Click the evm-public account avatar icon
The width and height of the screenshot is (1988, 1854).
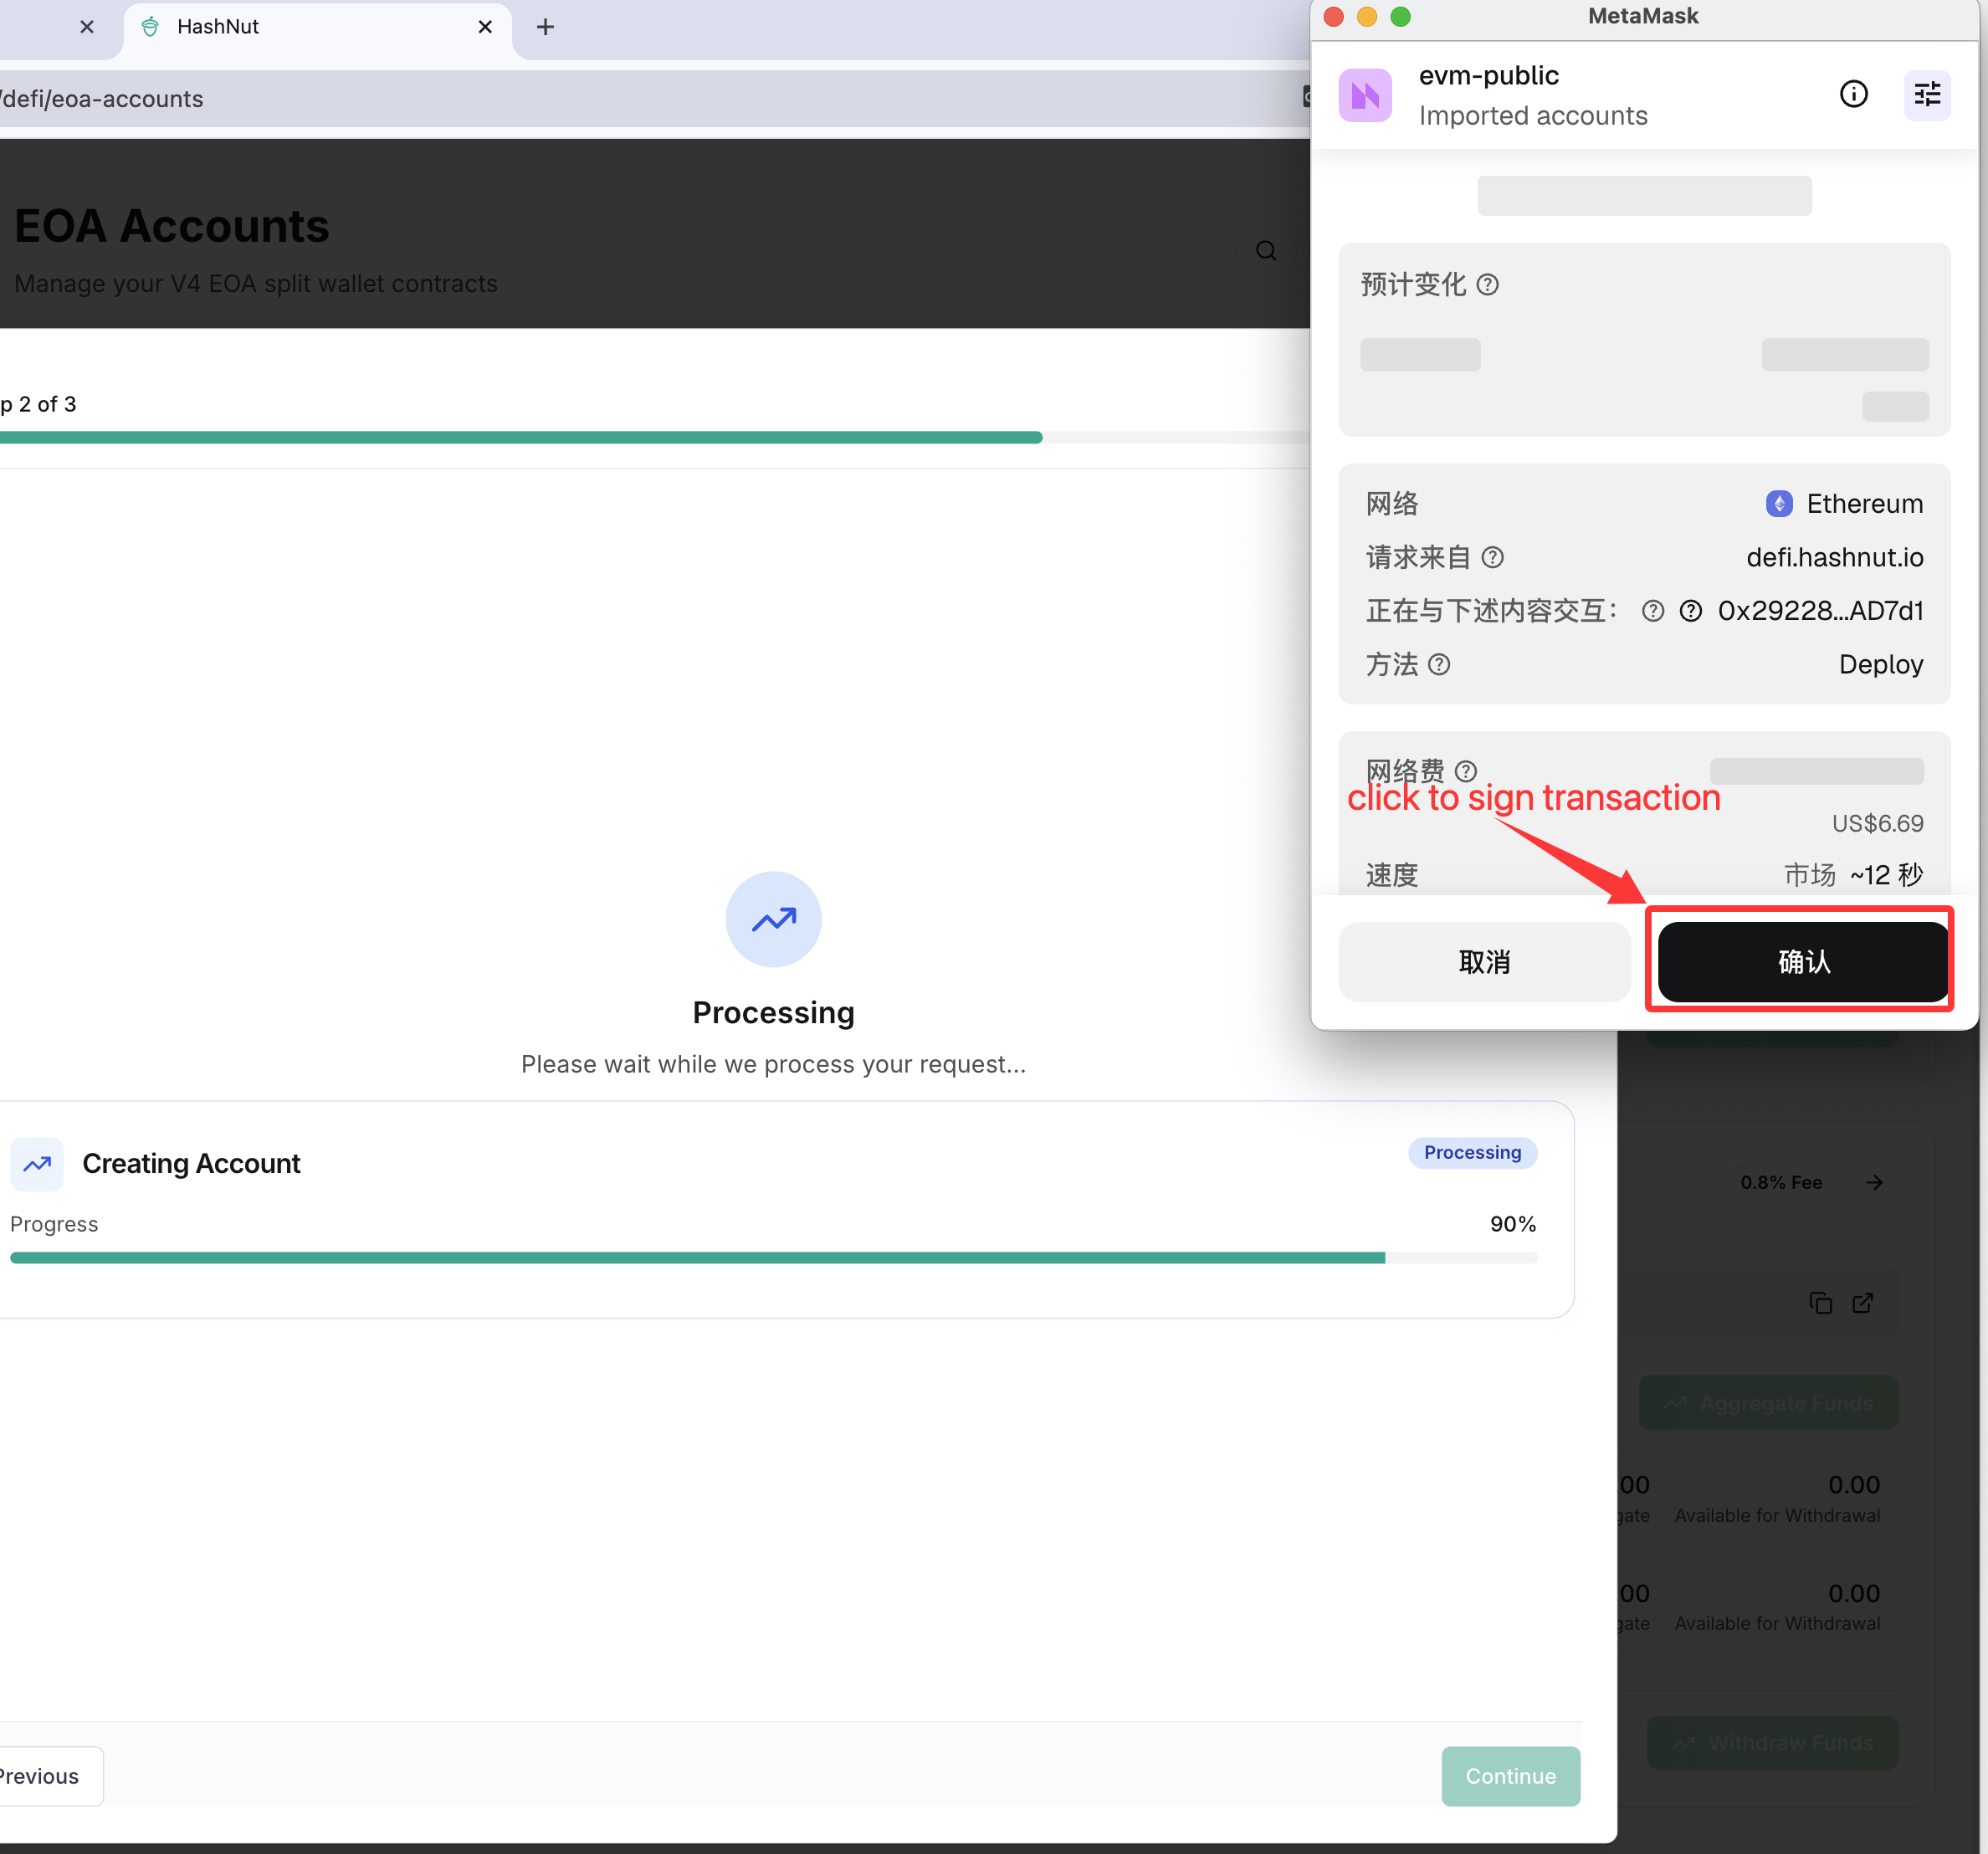[x=1365, y=95]
